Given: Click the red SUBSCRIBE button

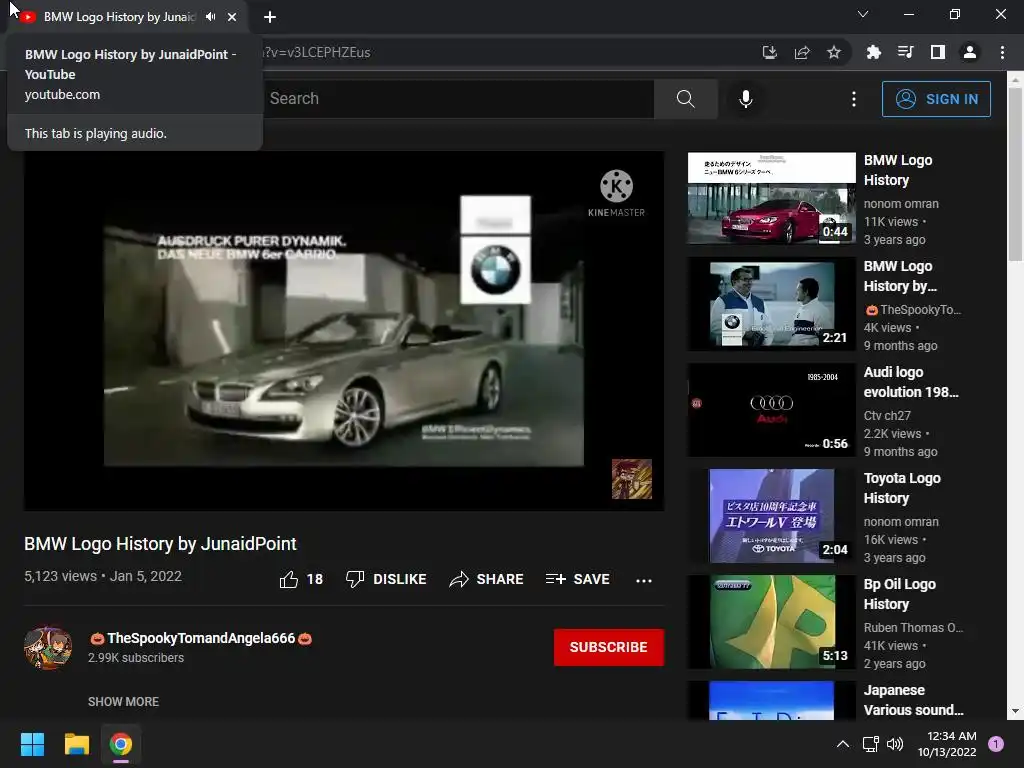Looking at the screenshot, I should click(x=609, y=647).
